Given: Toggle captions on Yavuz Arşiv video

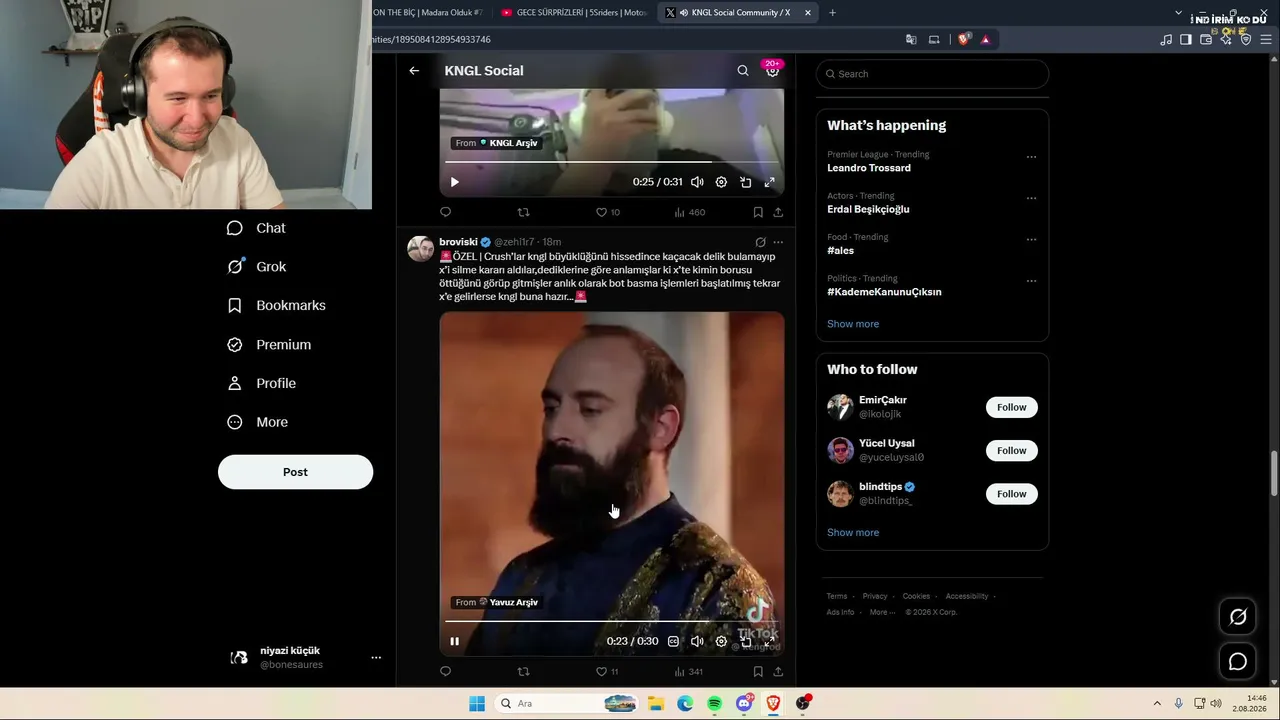Looking at the screenshot, I should click(673, 641).
